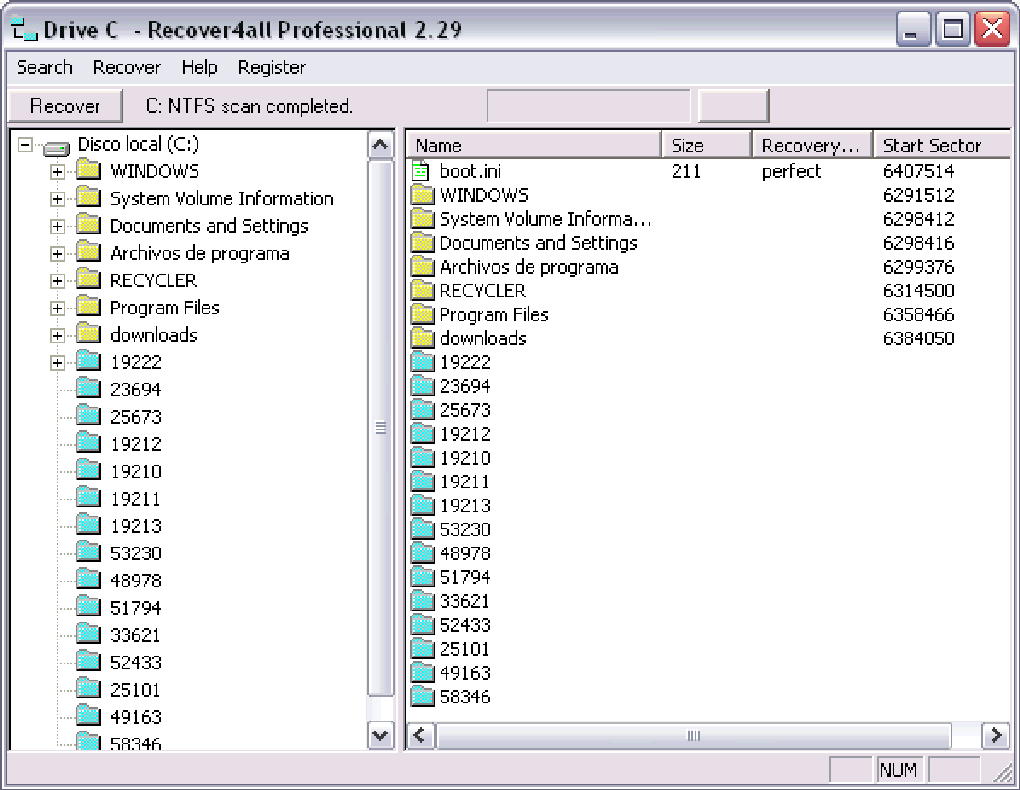Click RECYCLER folder icon in tree
1020x790 pixels.
(88, 280)
